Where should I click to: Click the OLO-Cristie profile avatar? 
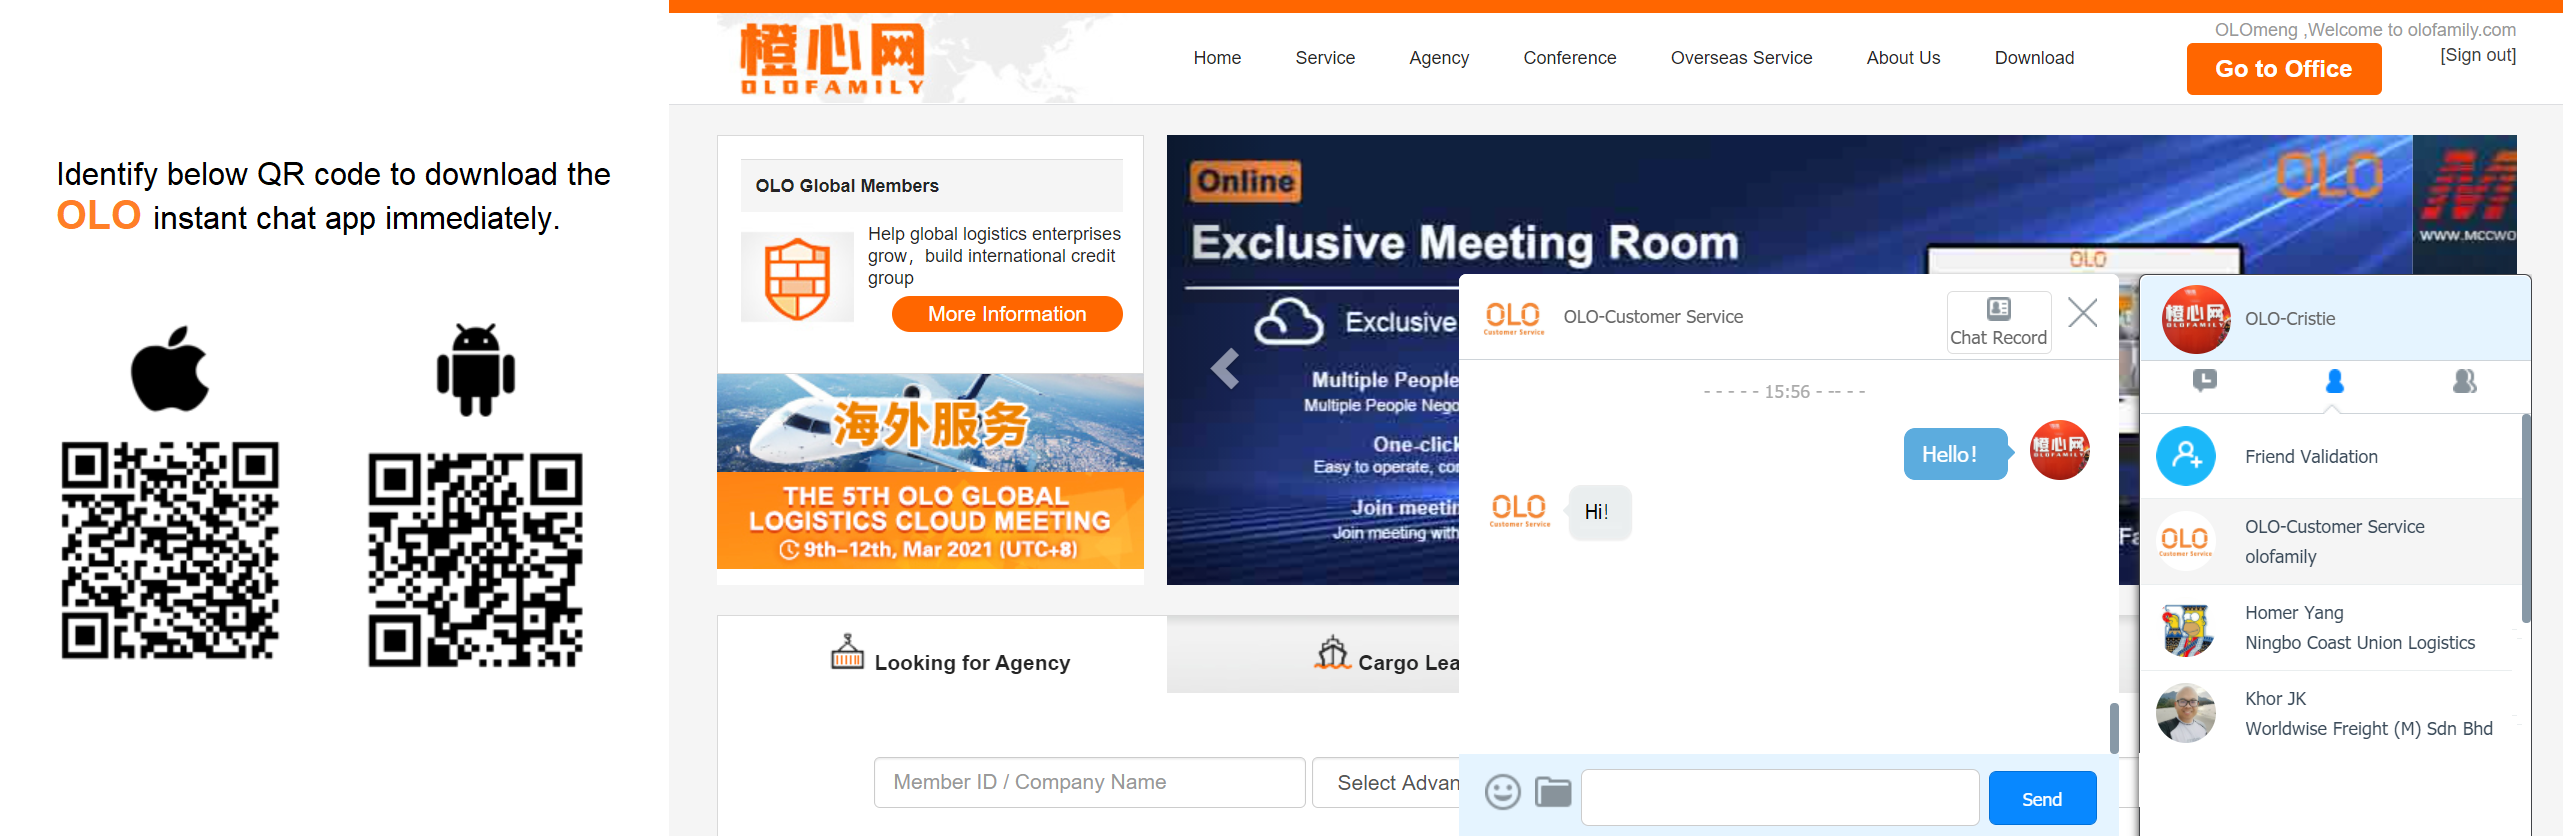point(2196,319)
